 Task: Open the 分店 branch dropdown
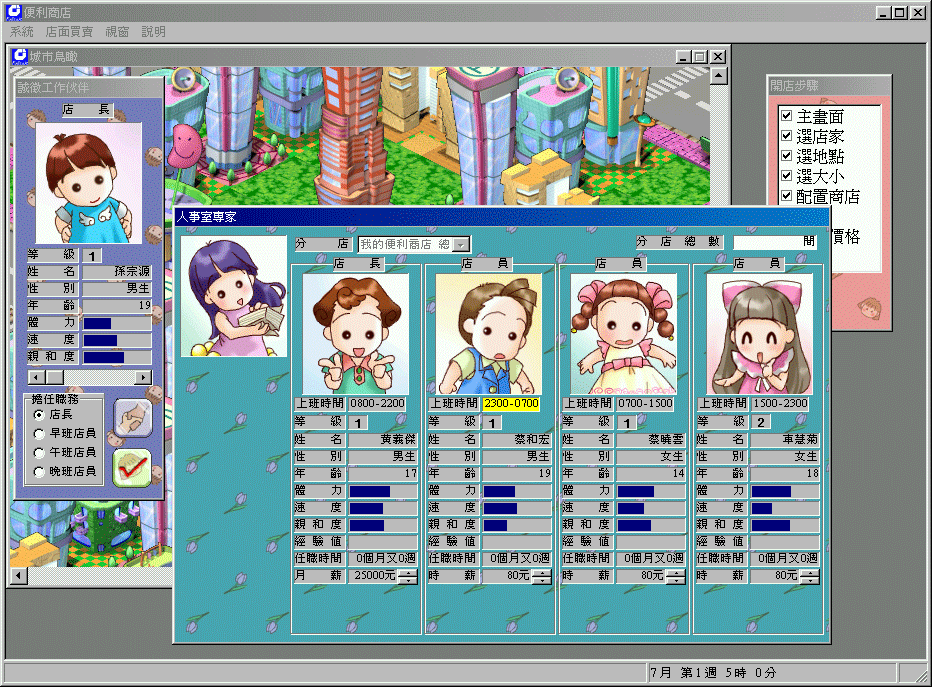tap(460, 244)
